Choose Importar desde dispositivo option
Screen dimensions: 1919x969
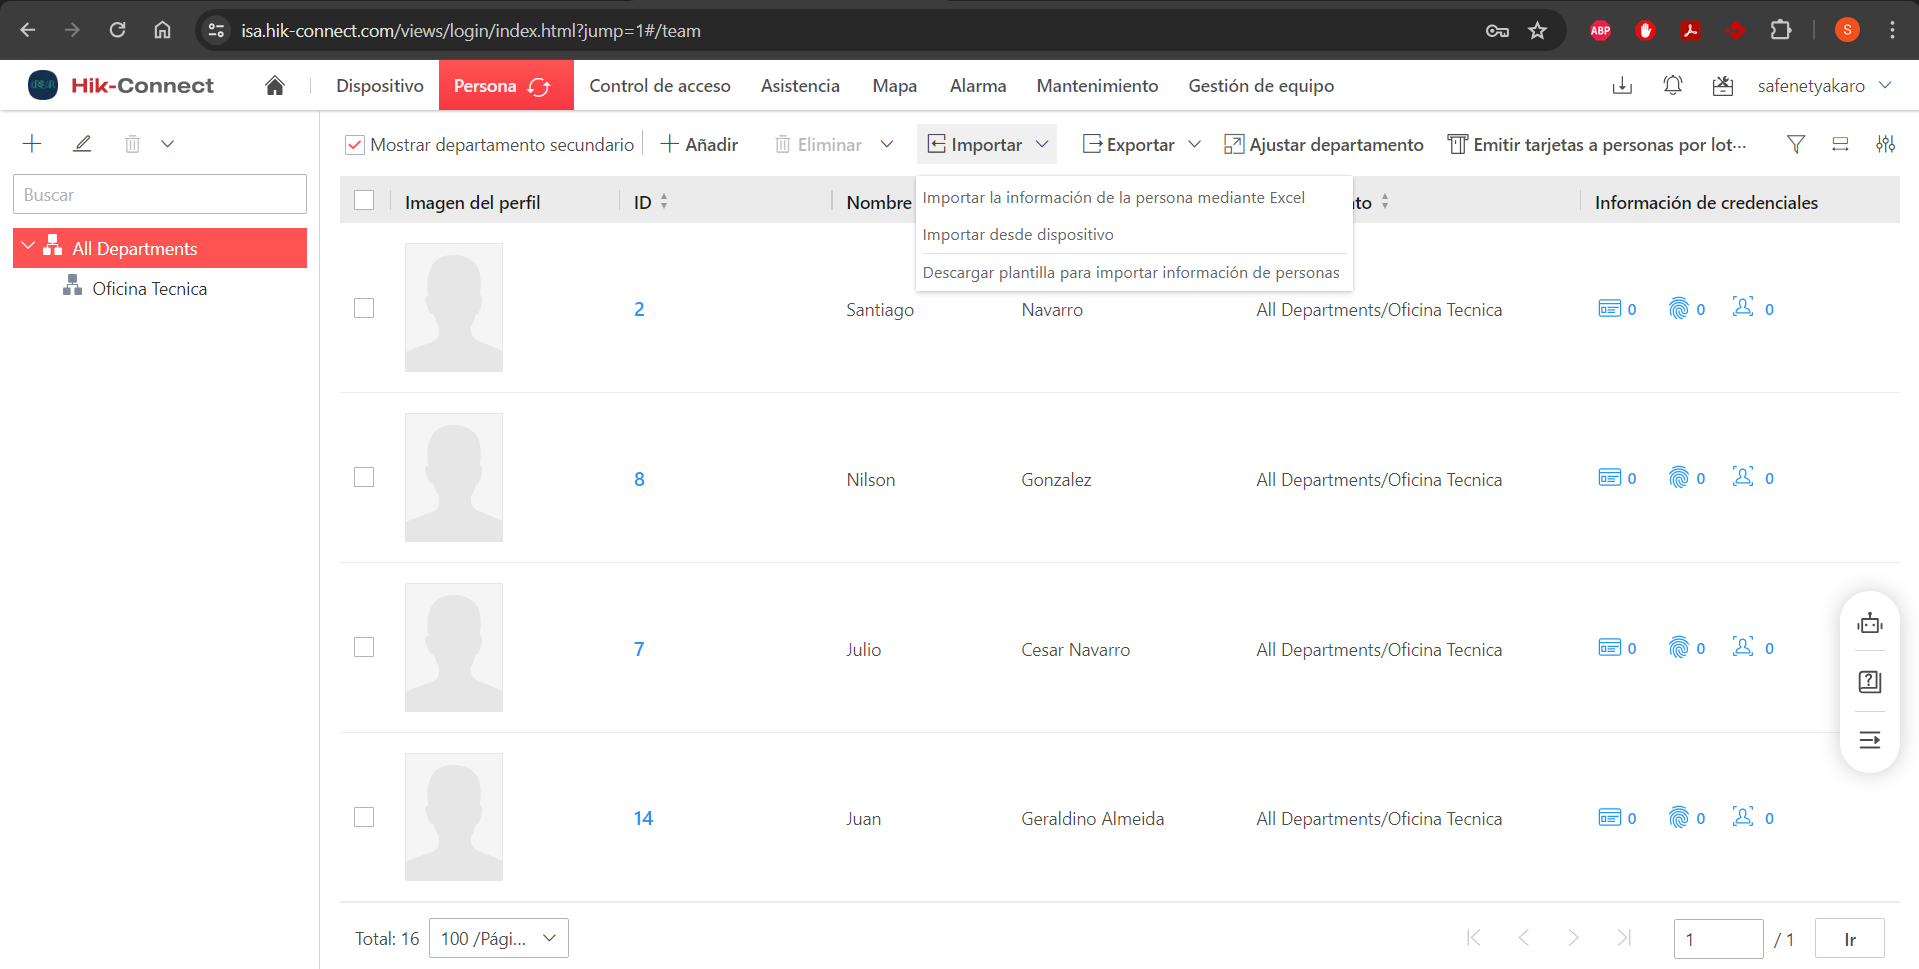click(x=1017, y=235)
